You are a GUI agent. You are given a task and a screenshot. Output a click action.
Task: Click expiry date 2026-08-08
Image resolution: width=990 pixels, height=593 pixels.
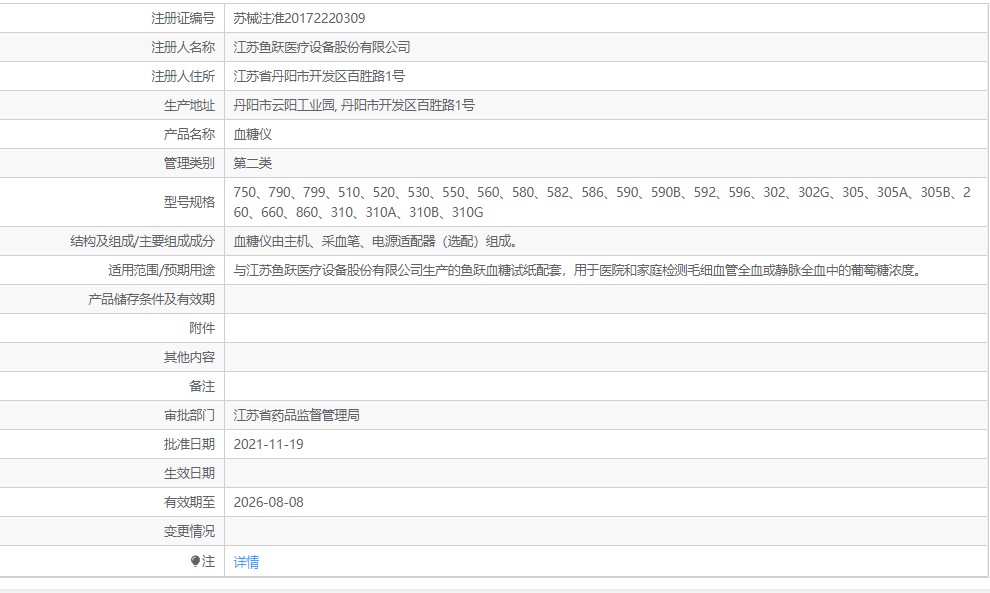(268, 503)
